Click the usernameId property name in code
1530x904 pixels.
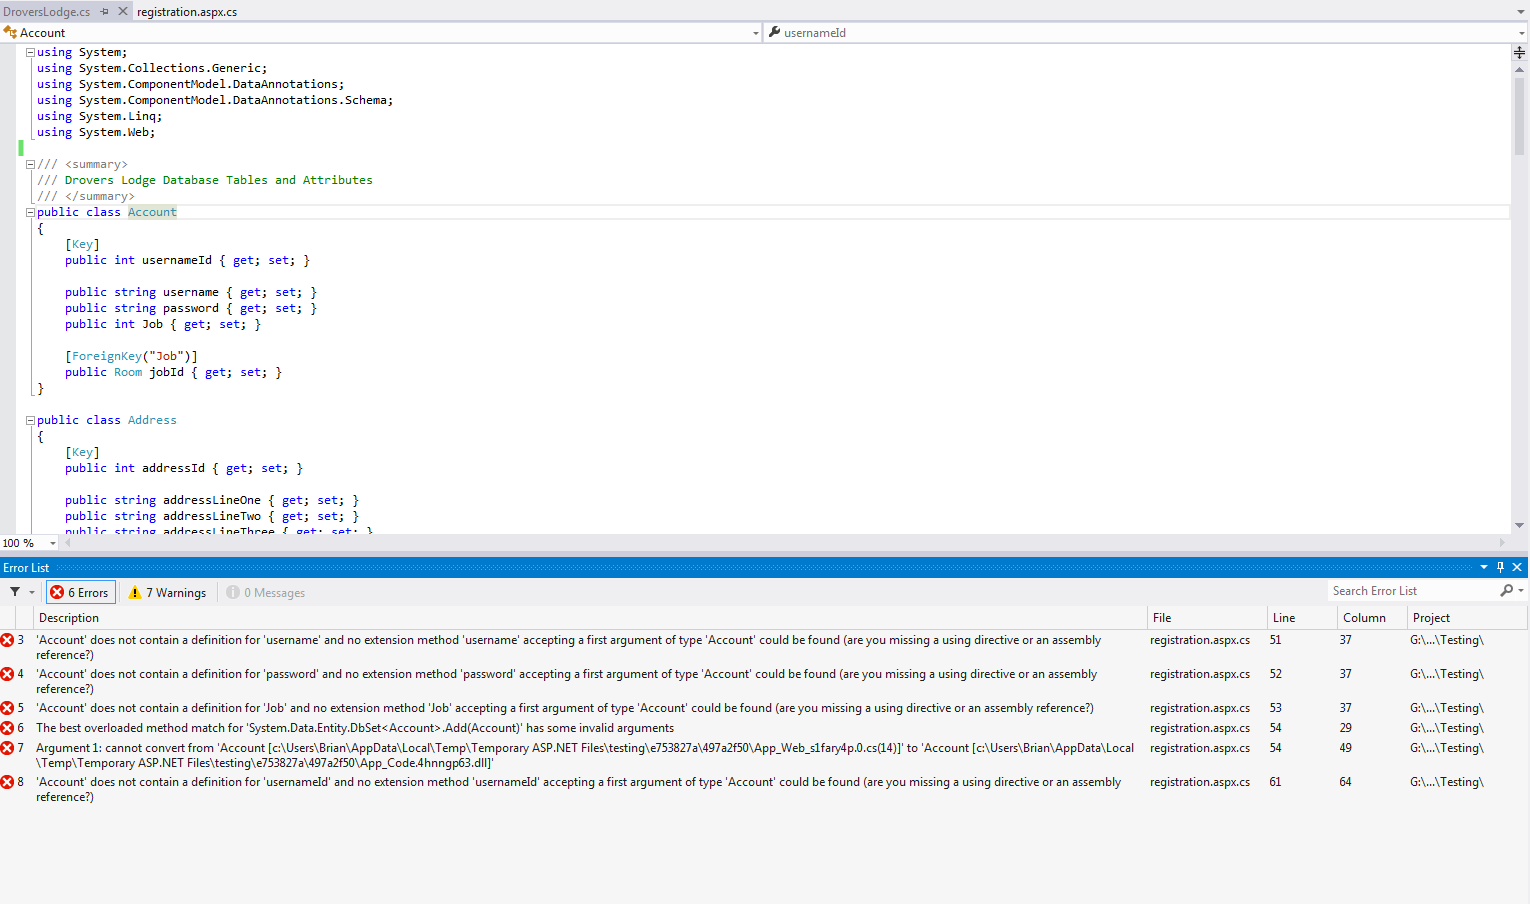[x=177, y=260]
